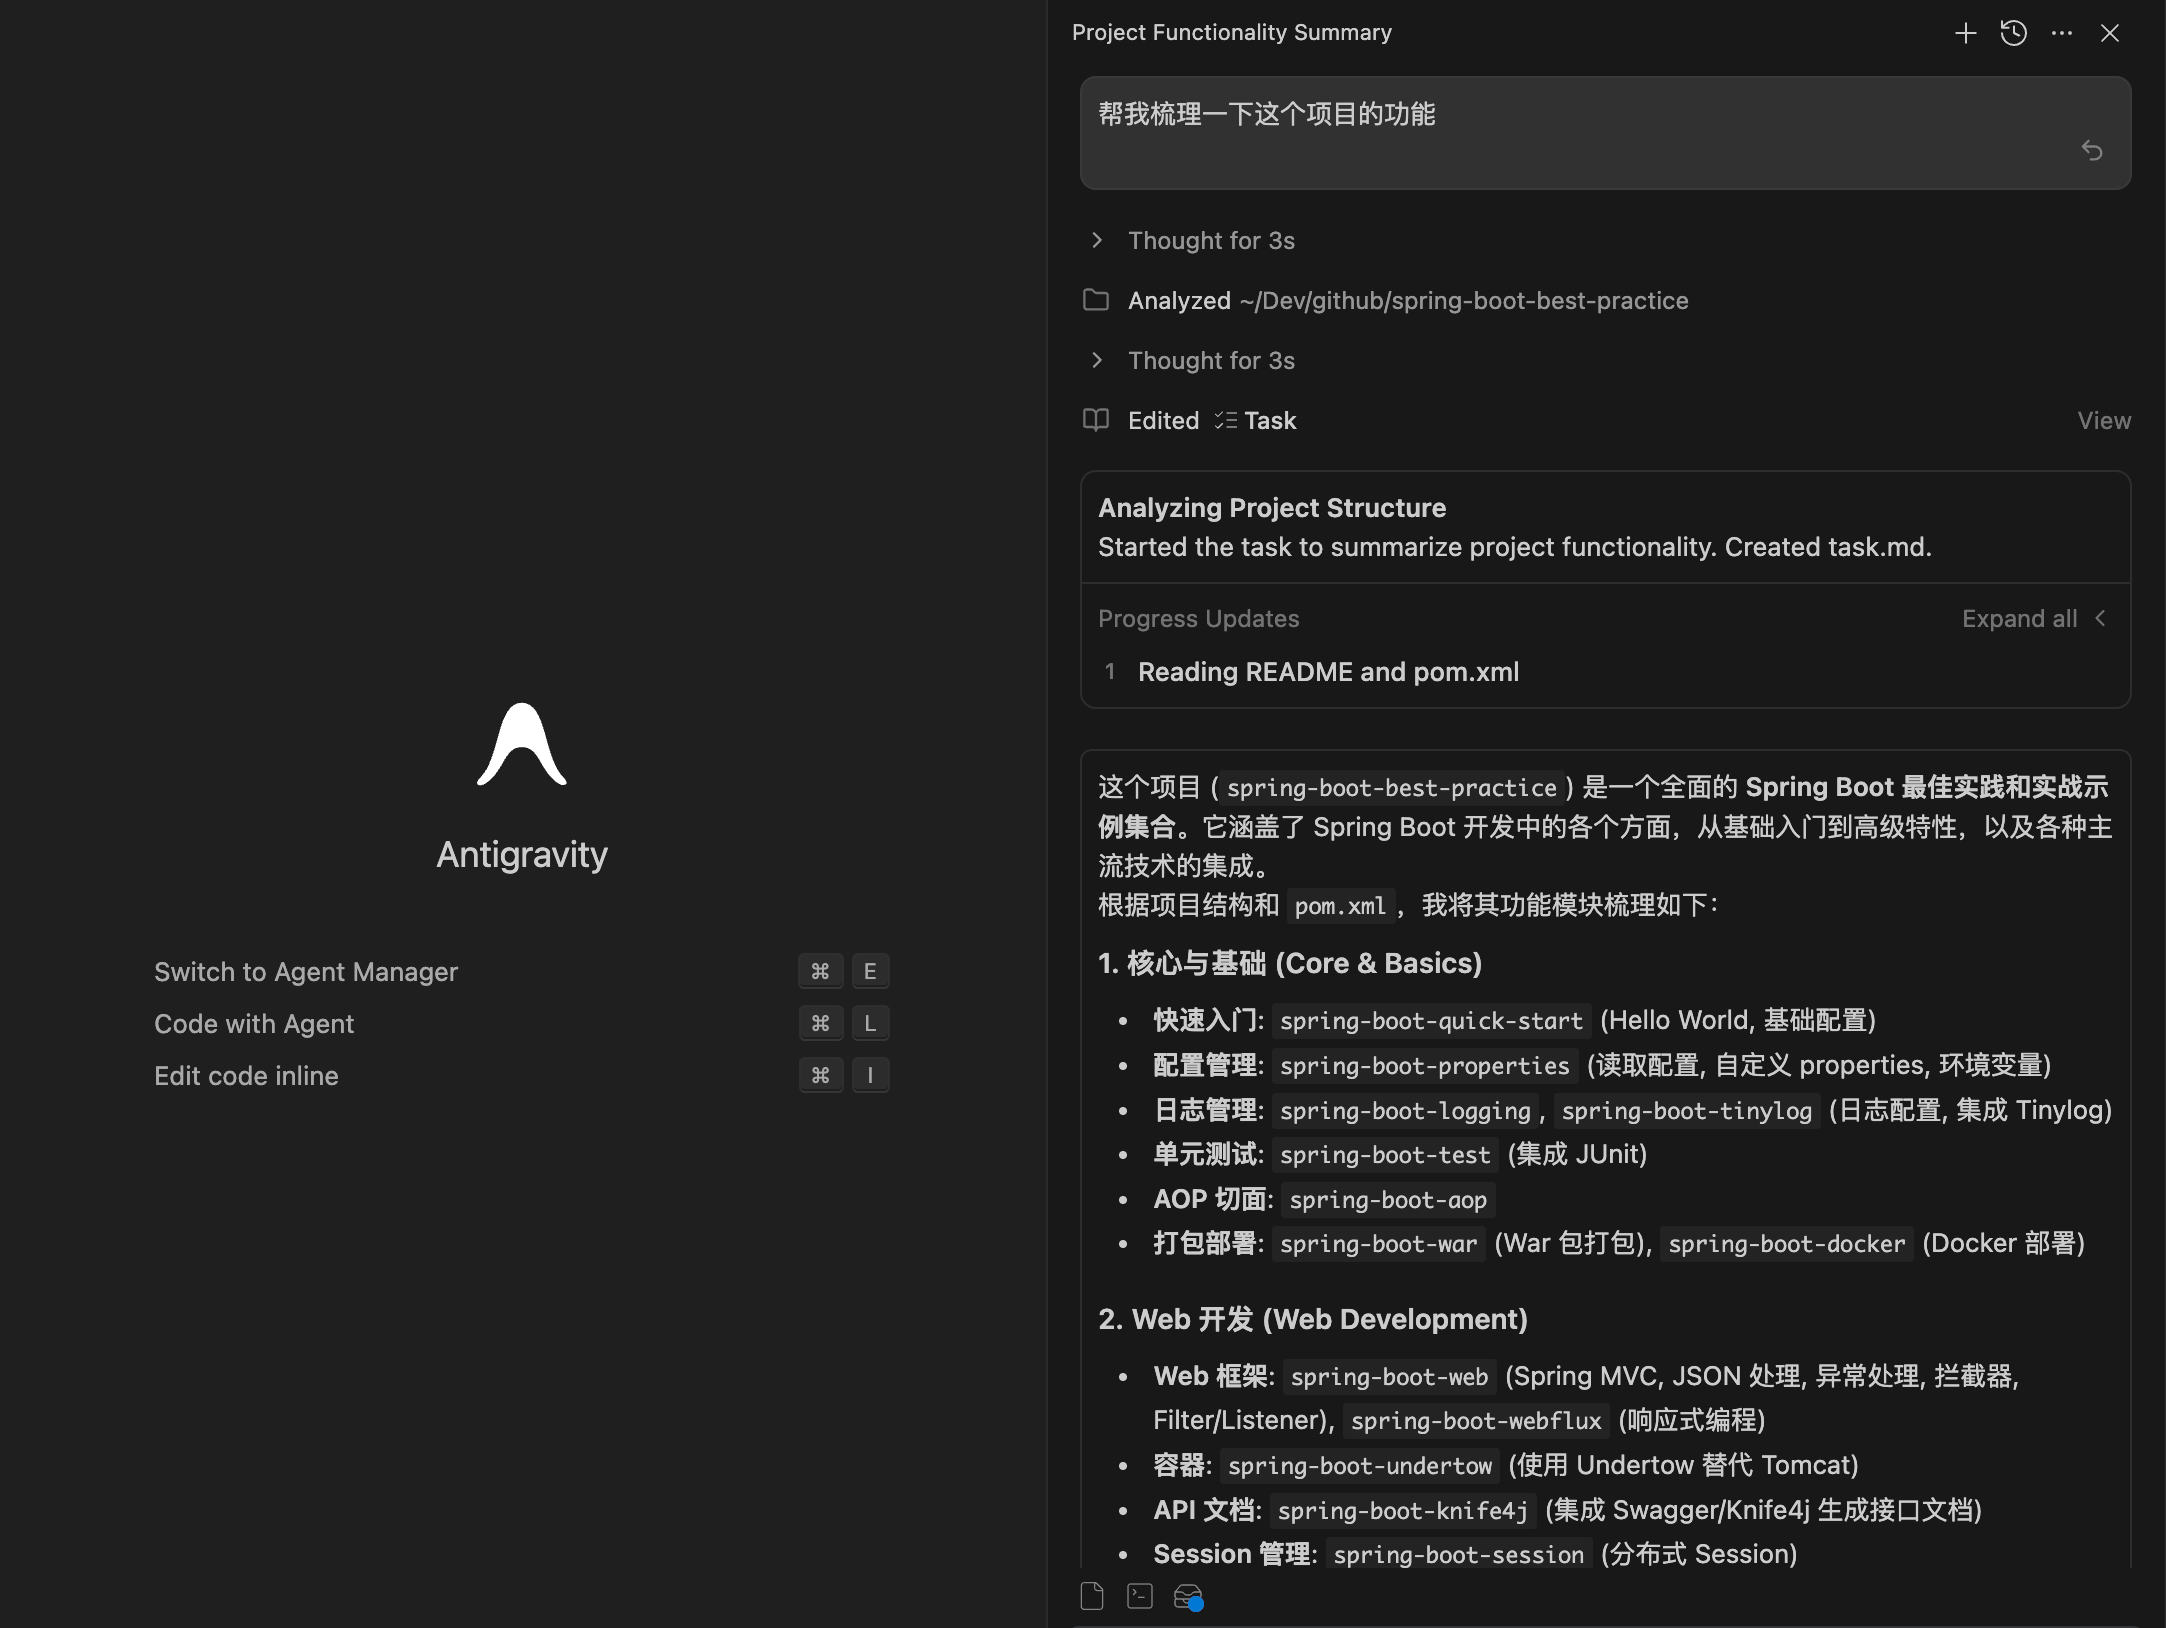Expand the second Thought for 3s
The width and height of the screenshot is (2166, 1628).
tap(1210, 361)
